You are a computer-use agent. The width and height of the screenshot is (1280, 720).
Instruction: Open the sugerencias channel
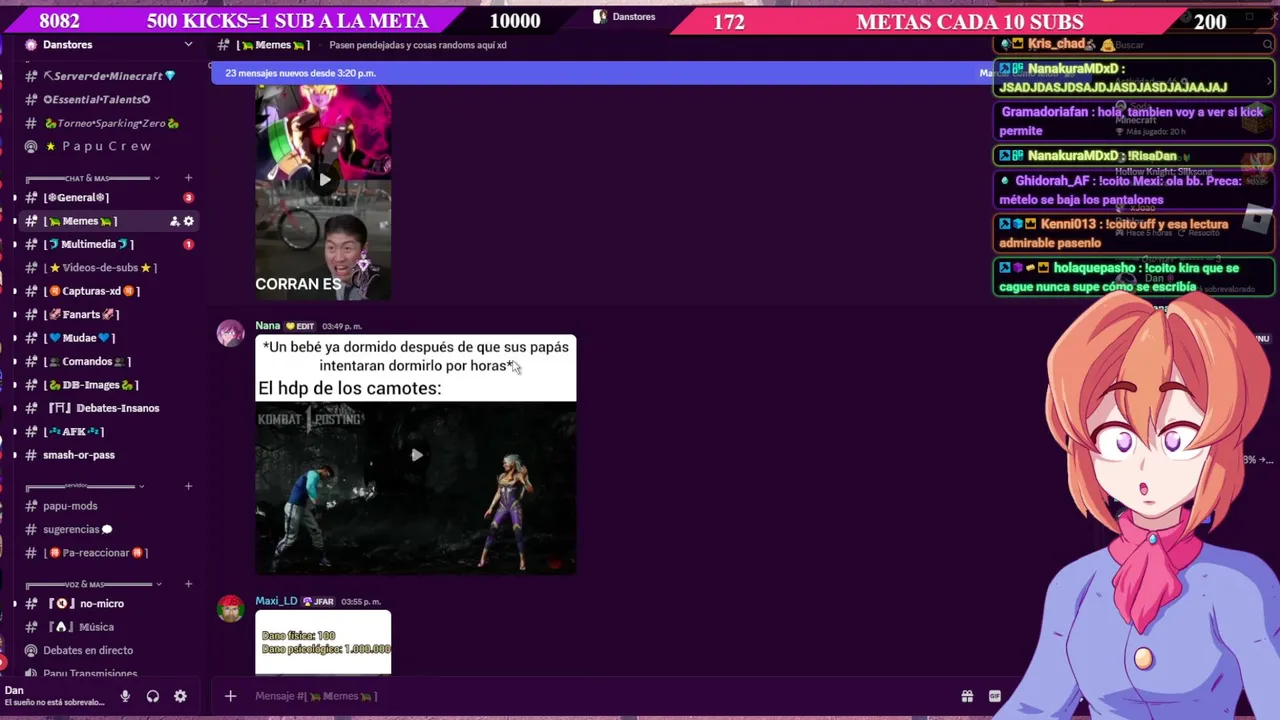pos(76,529)
